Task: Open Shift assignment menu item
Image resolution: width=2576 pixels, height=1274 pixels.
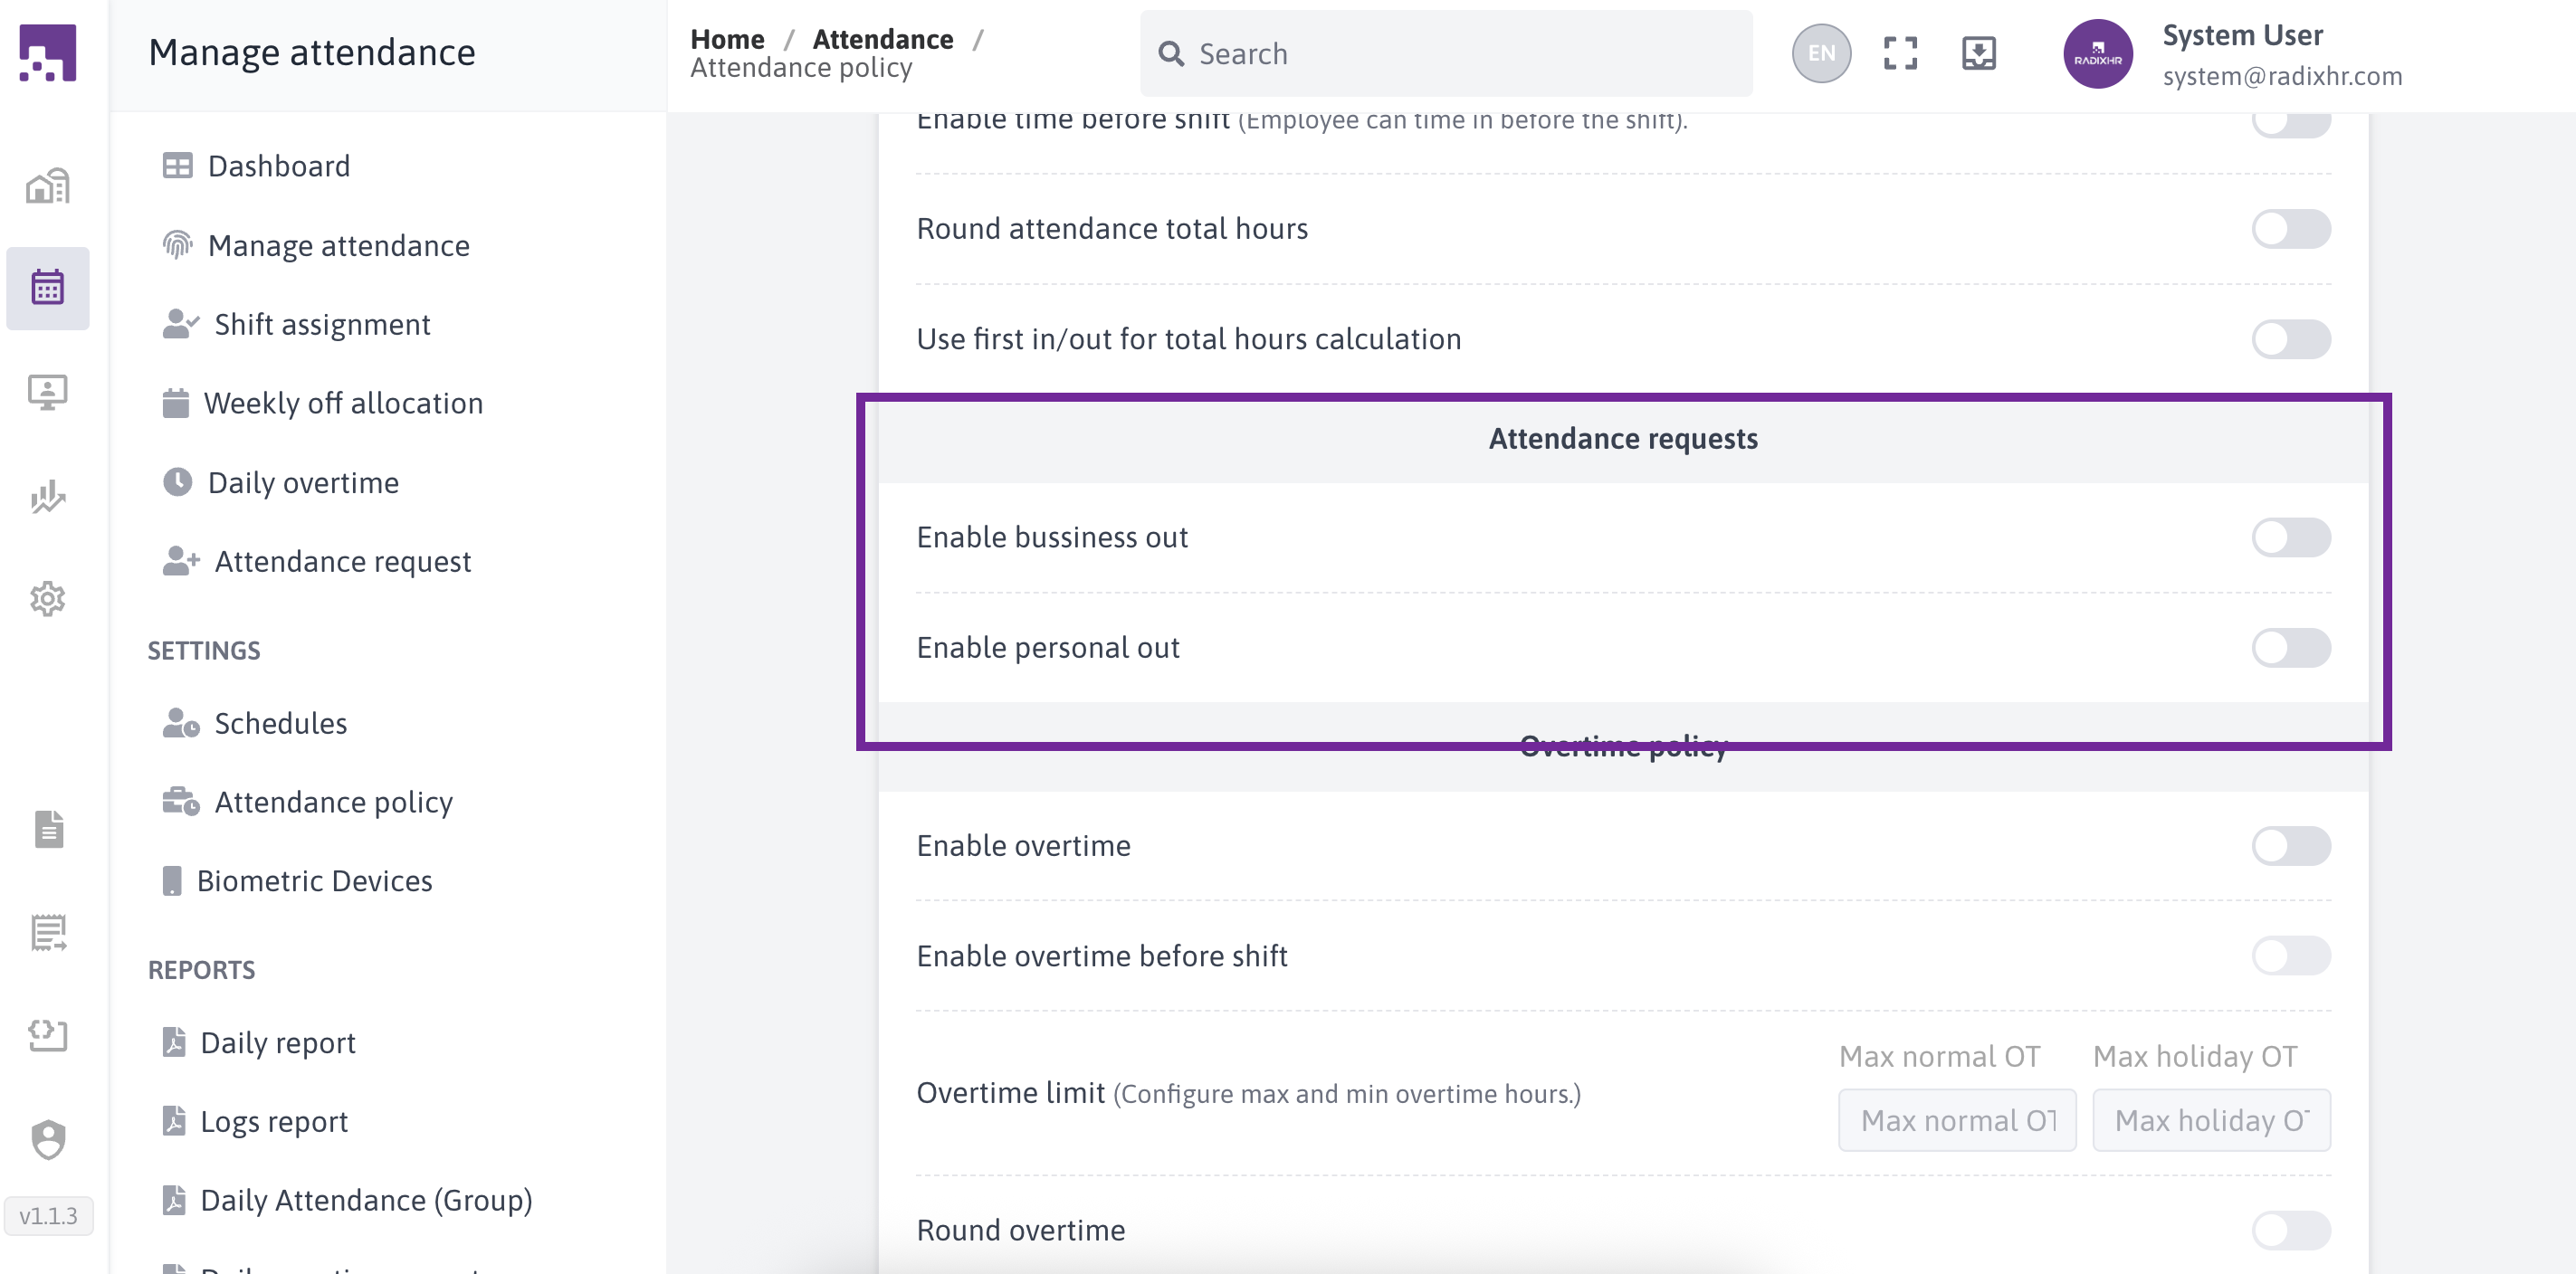Action: point(322,324)
